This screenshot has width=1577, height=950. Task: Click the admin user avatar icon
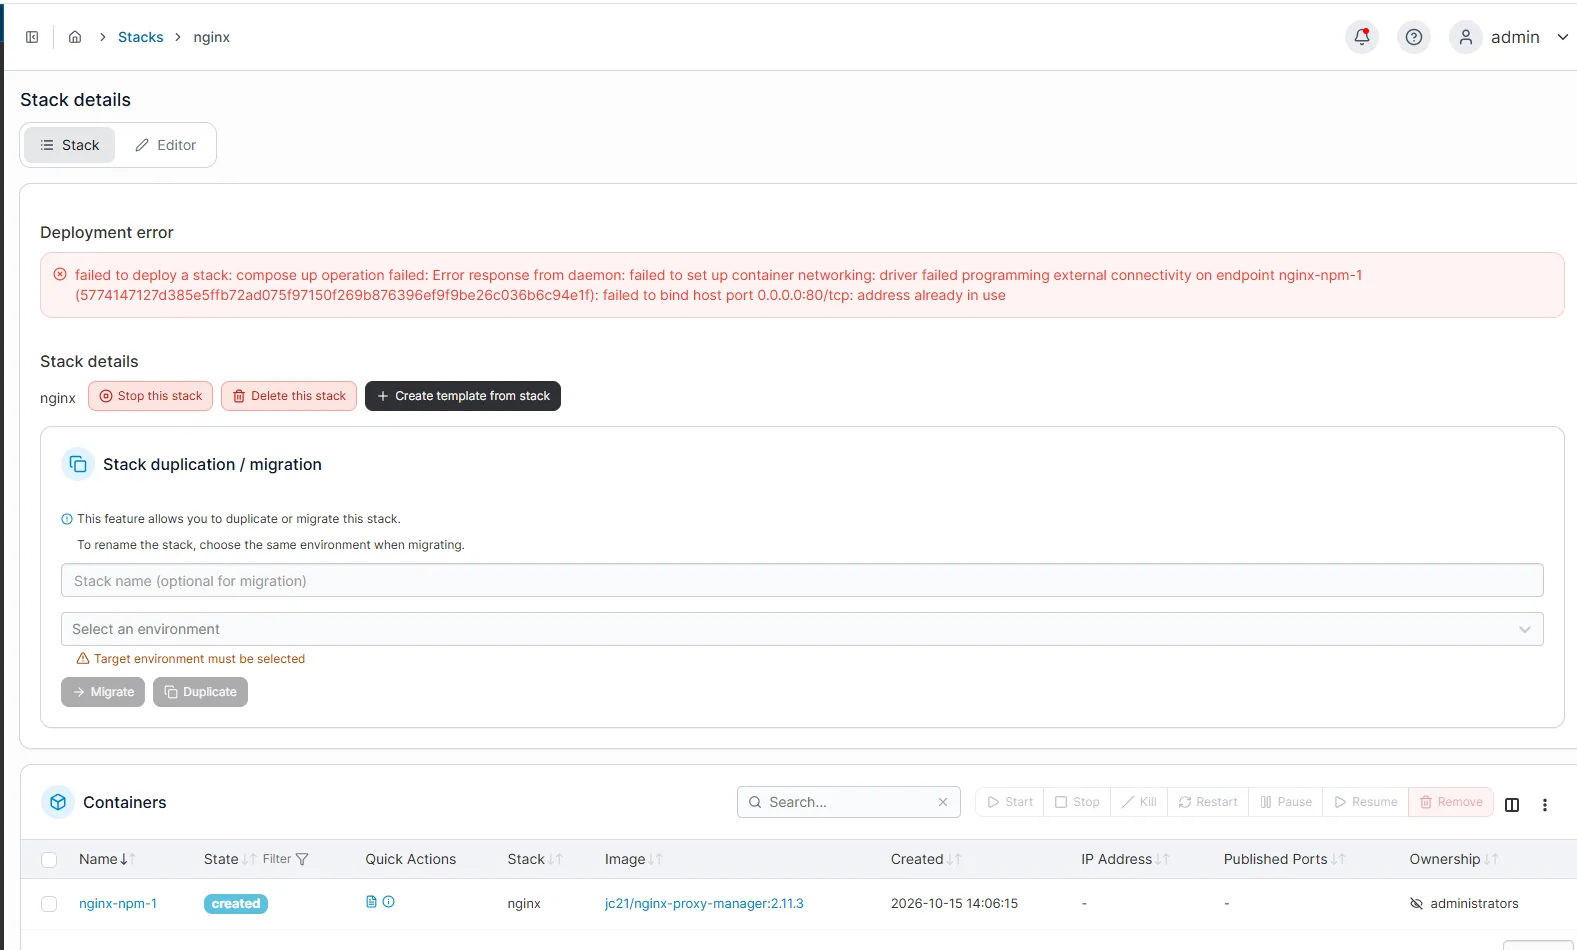tap(1466, 37)
